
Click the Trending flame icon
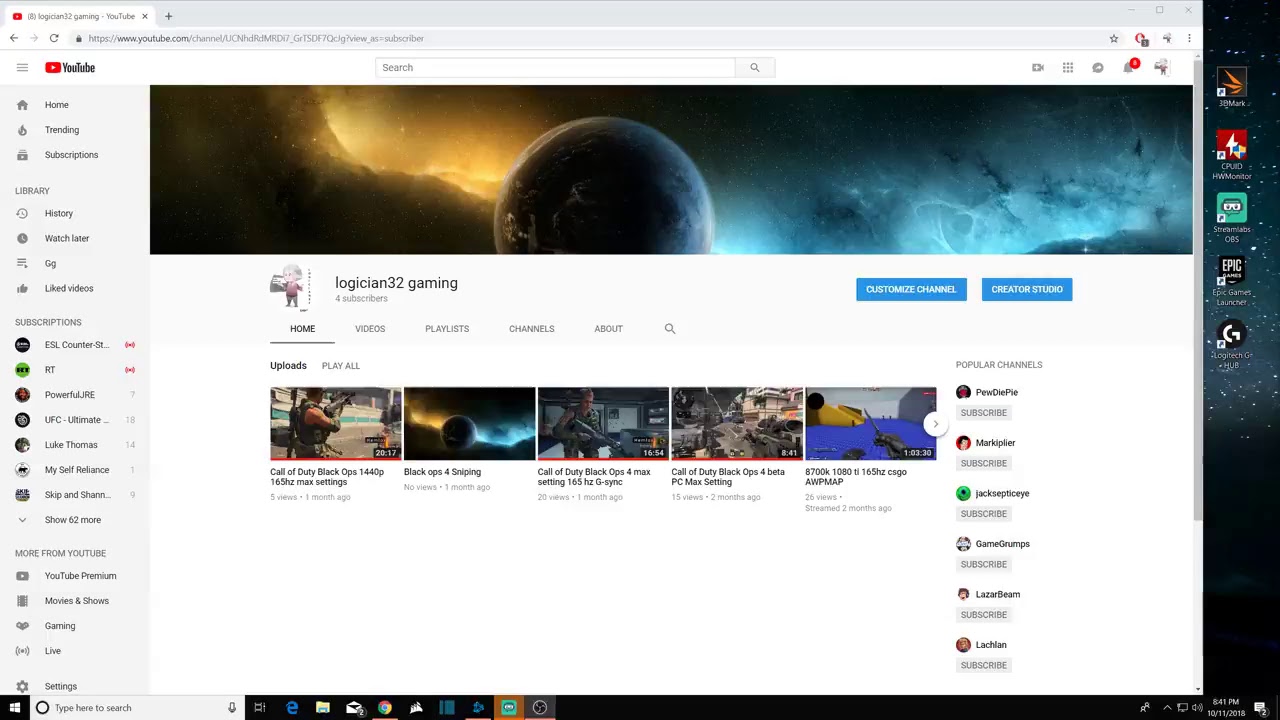coord(22,130)
